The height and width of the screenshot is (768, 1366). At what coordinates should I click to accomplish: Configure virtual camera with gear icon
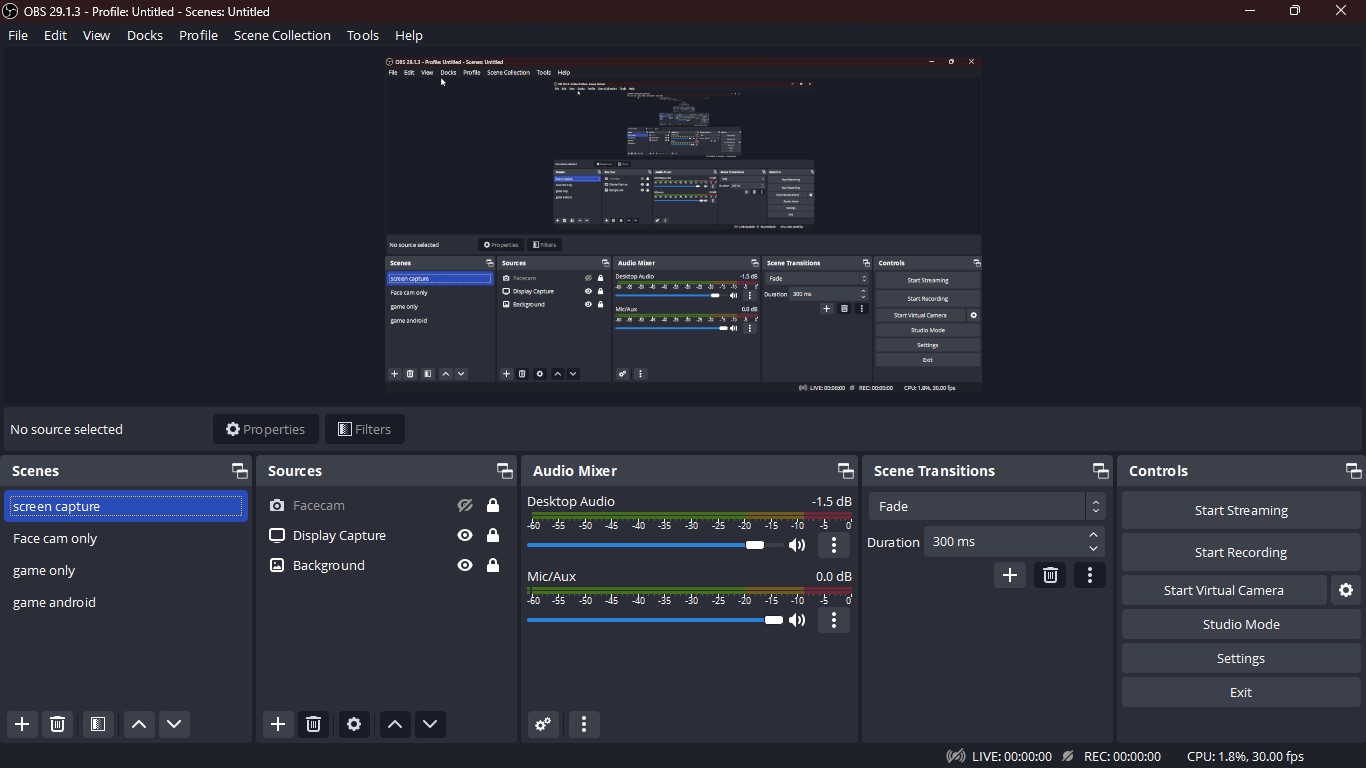click(1345, 590)
